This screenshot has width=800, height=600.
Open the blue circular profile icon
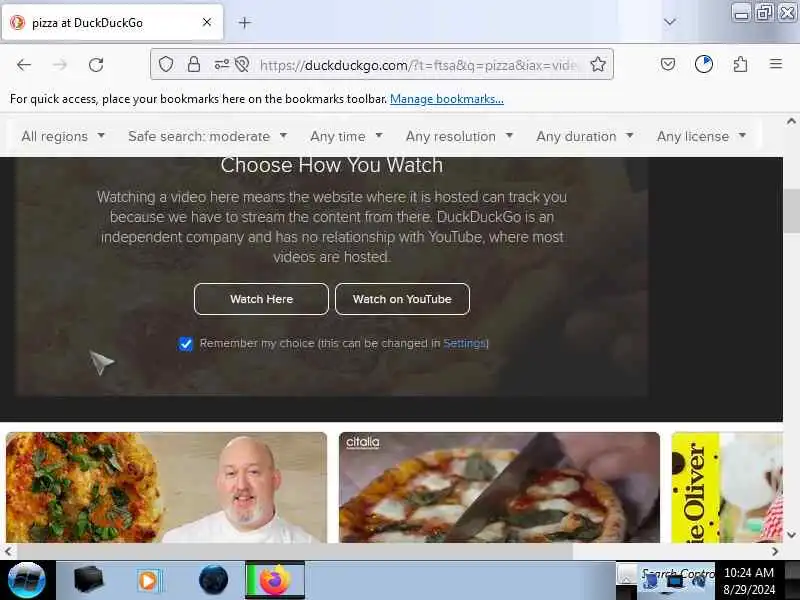click(x=704, y=64)
